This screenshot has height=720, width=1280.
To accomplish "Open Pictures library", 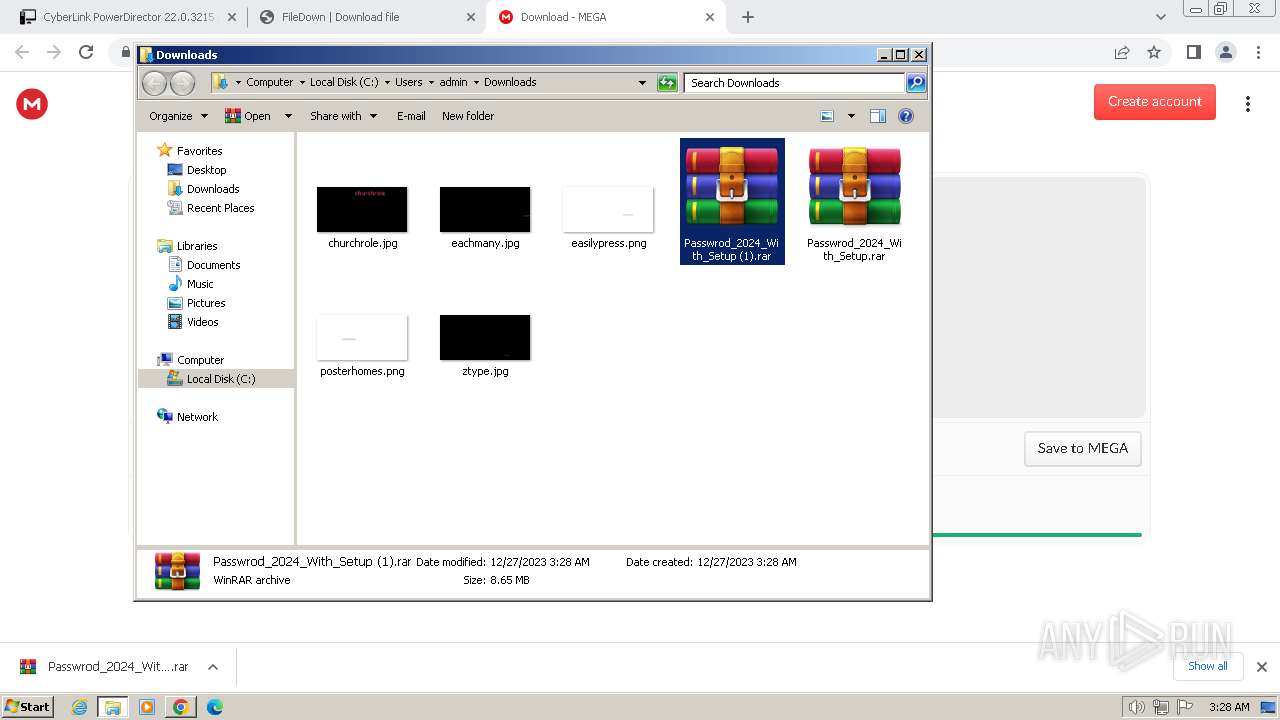I will (x=206, y=303).
